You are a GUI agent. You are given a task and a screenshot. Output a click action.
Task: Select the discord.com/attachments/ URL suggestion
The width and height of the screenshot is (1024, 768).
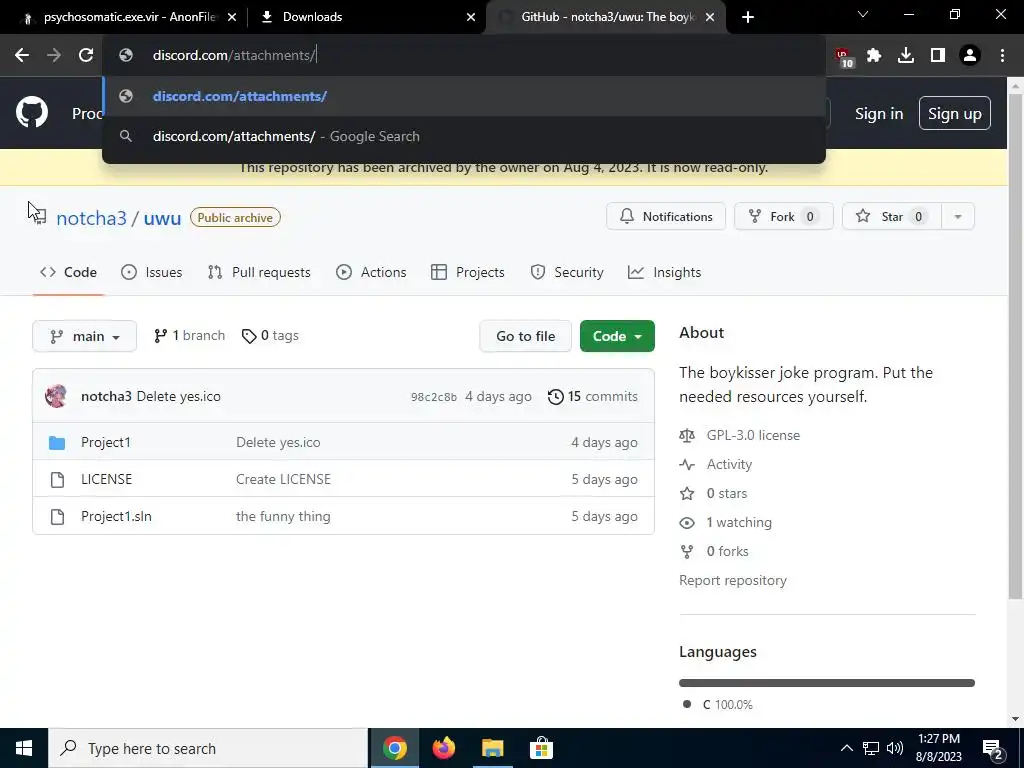464,96
